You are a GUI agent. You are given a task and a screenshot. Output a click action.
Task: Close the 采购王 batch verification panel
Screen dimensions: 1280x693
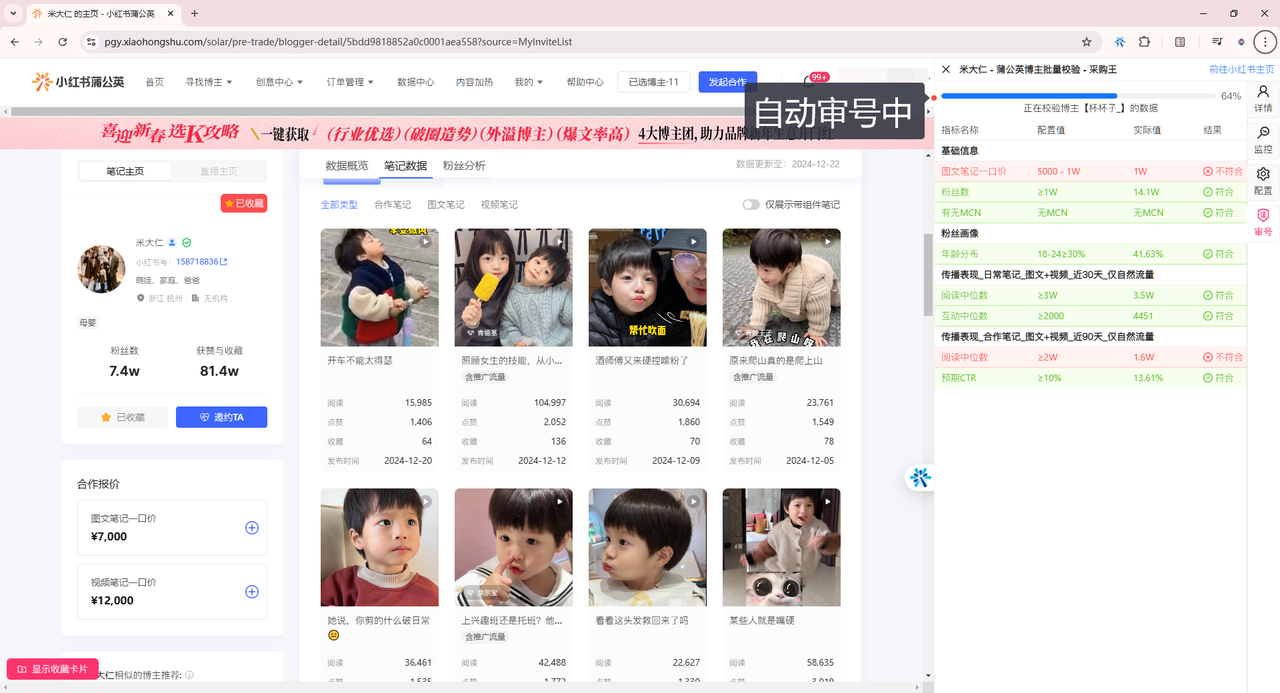(946, 70)
